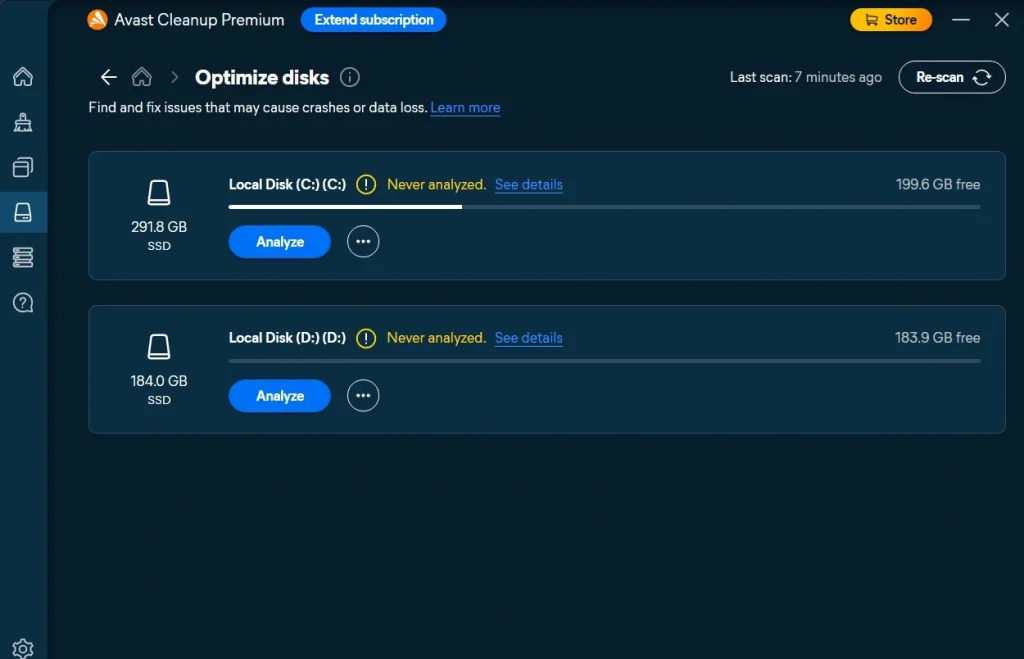Open the Store button
Viewport: 1024px width, 659px height.
click(891, 20)
